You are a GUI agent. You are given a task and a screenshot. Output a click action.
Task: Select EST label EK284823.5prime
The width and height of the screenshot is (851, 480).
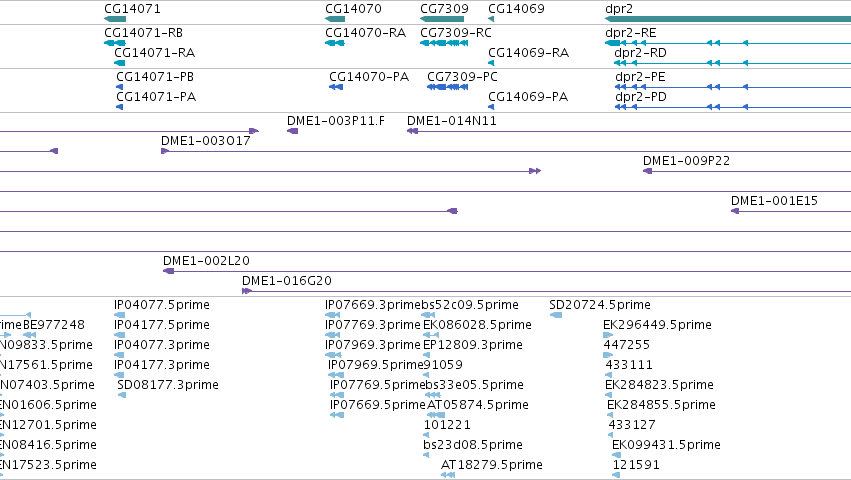tap(659, 385)
